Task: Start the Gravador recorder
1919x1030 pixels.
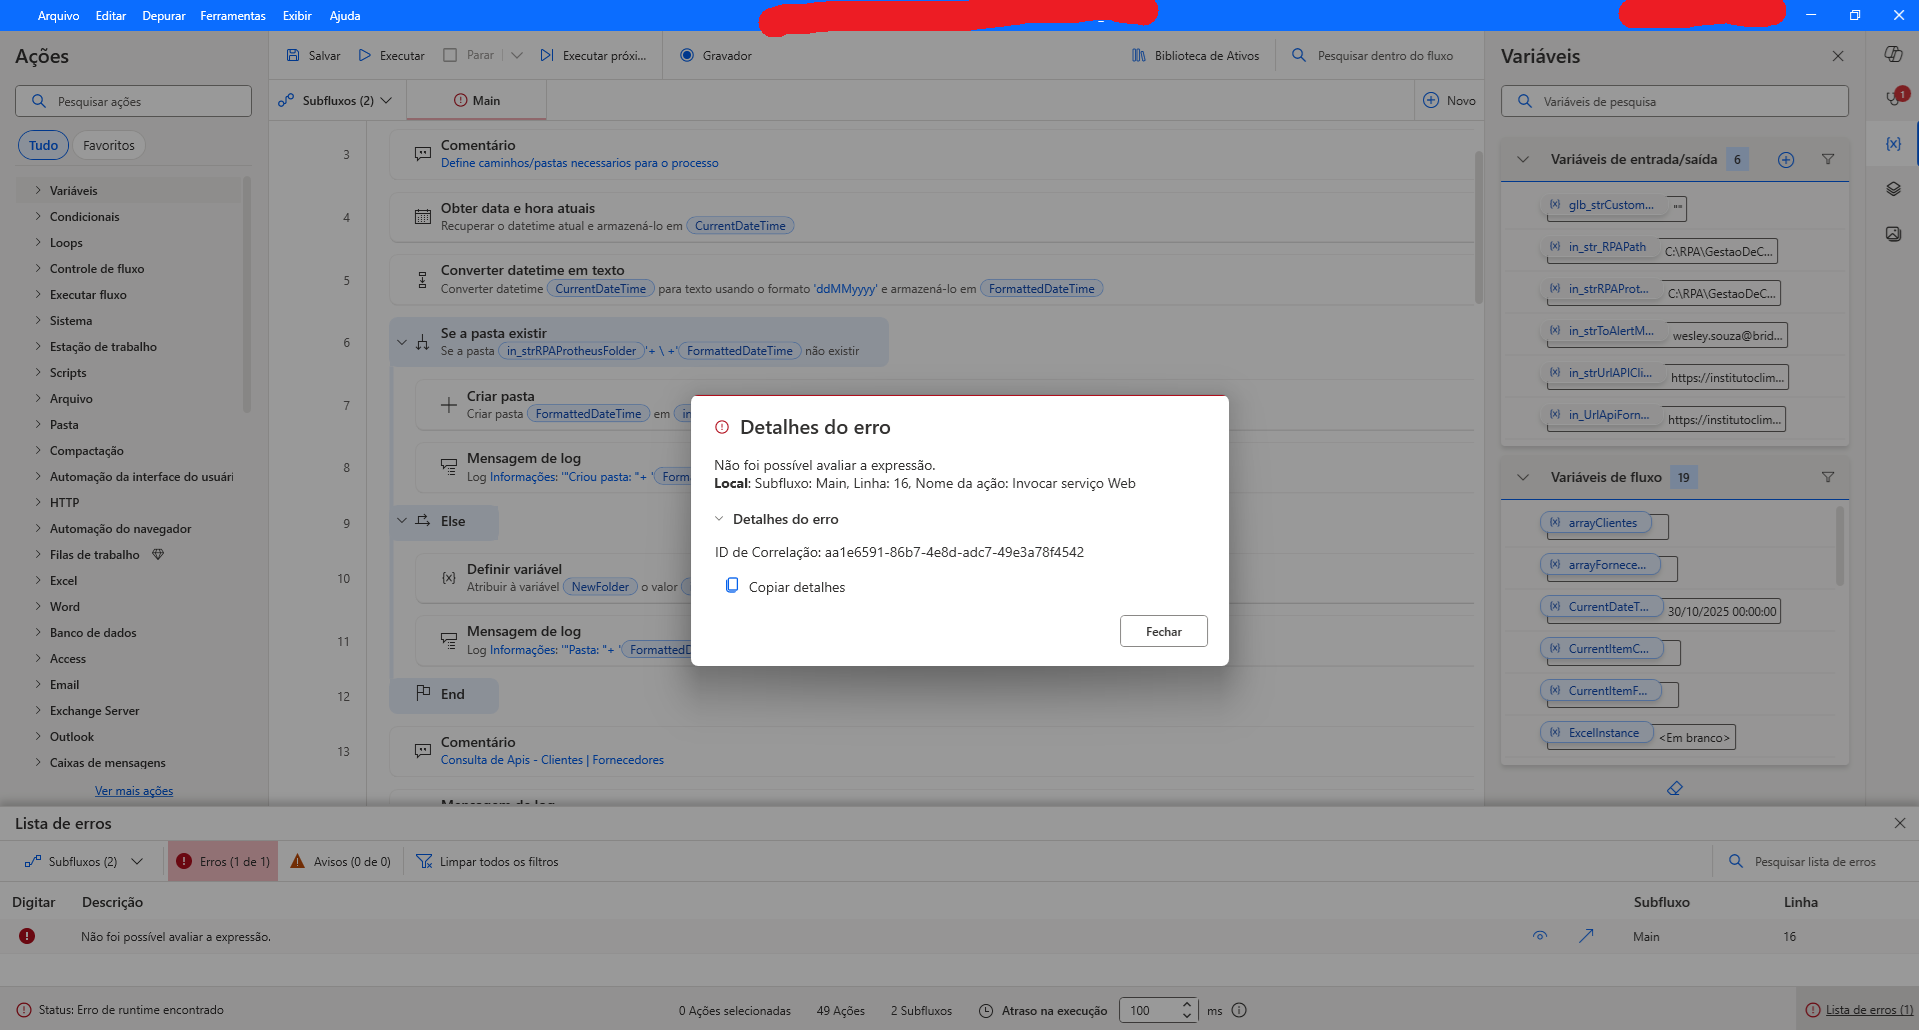Action: point(716,56)
